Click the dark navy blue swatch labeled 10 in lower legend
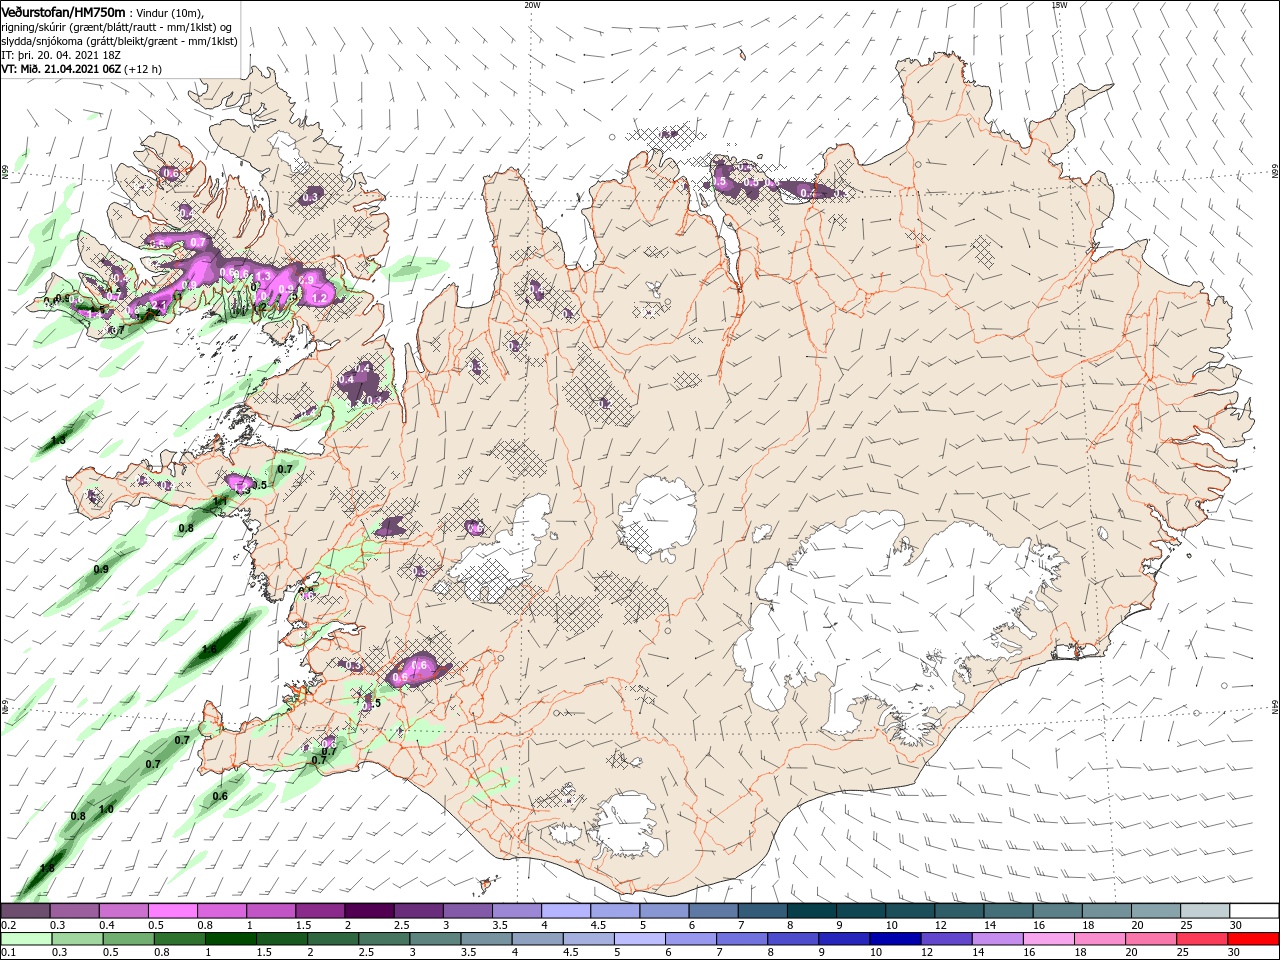Viewport: 1280px width, 960px height. coord(894,938)
